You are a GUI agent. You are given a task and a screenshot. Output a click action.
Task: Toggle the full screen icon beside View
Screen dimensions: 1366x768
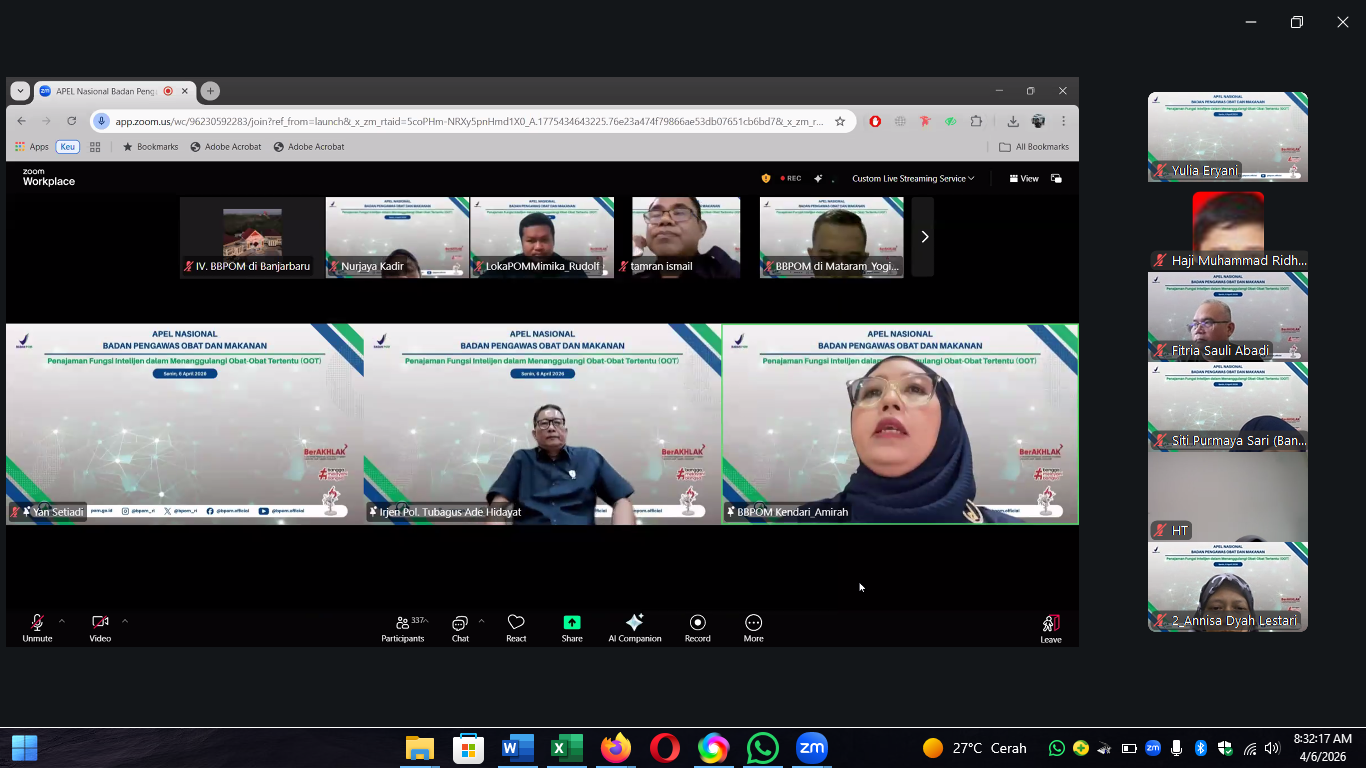tap(1056, 179)
